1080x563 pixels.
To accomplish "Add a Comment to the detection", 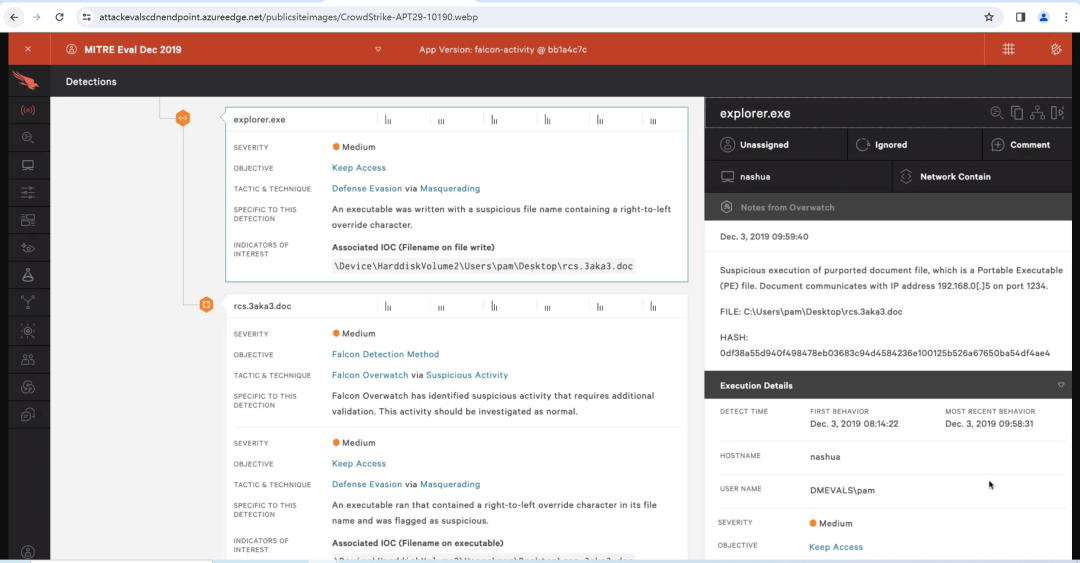I will click(1027, 145).
